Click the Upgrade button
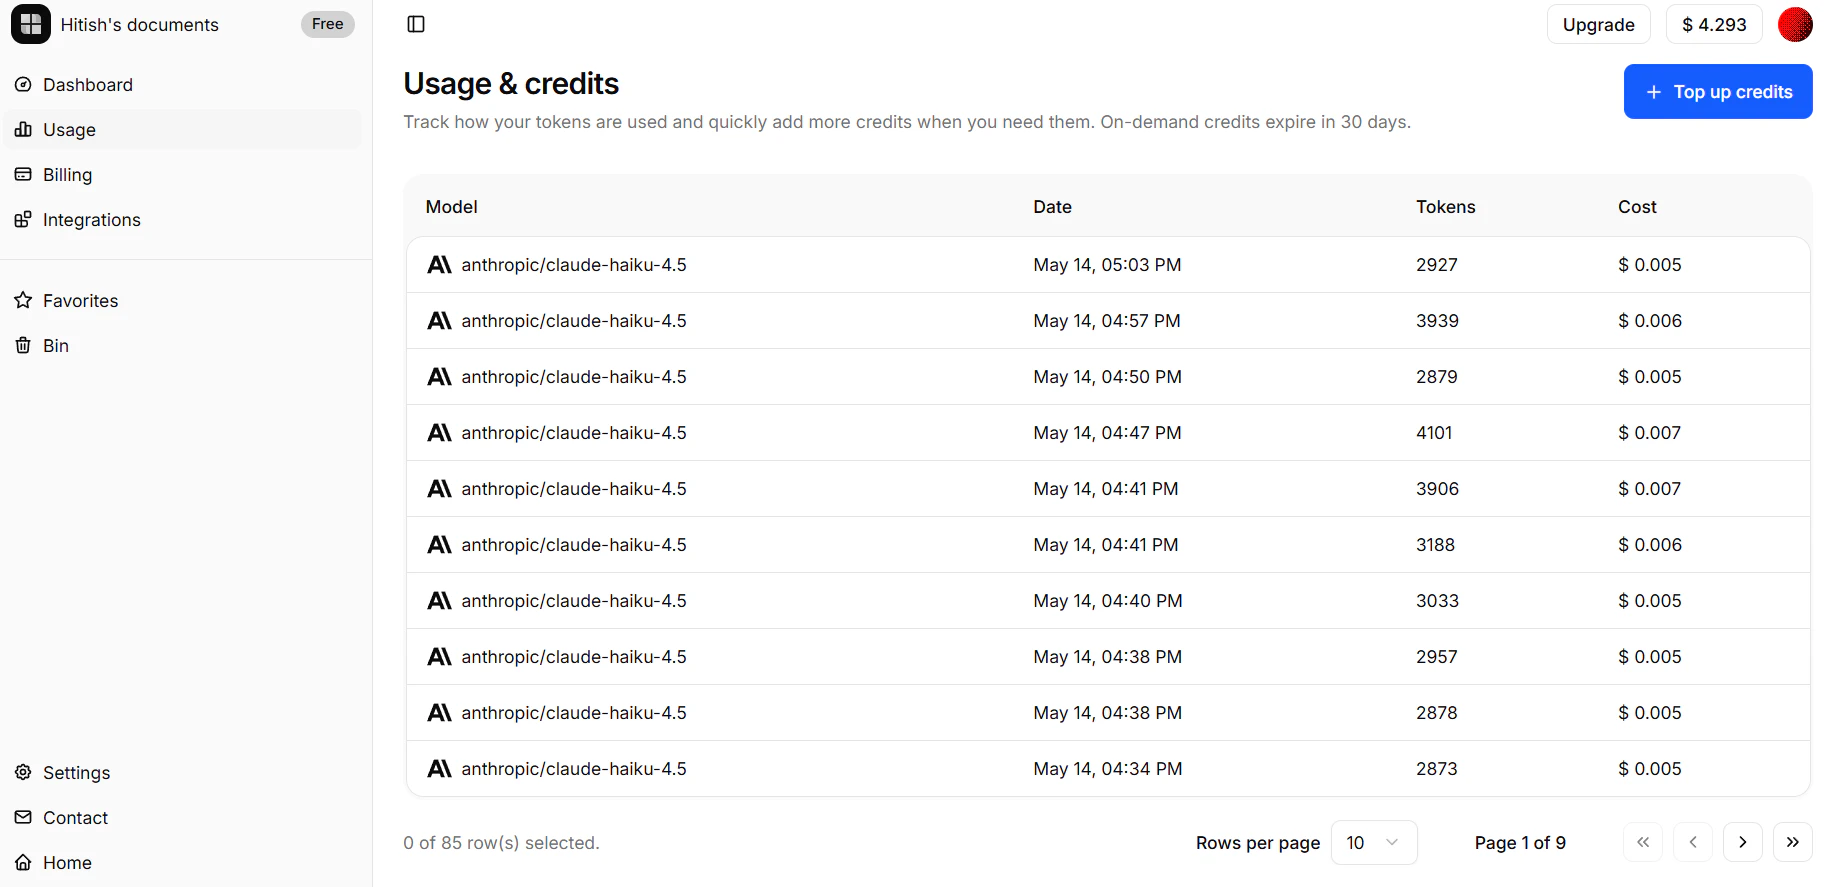Screen dimensions: 1835x887 [1599, 24]
